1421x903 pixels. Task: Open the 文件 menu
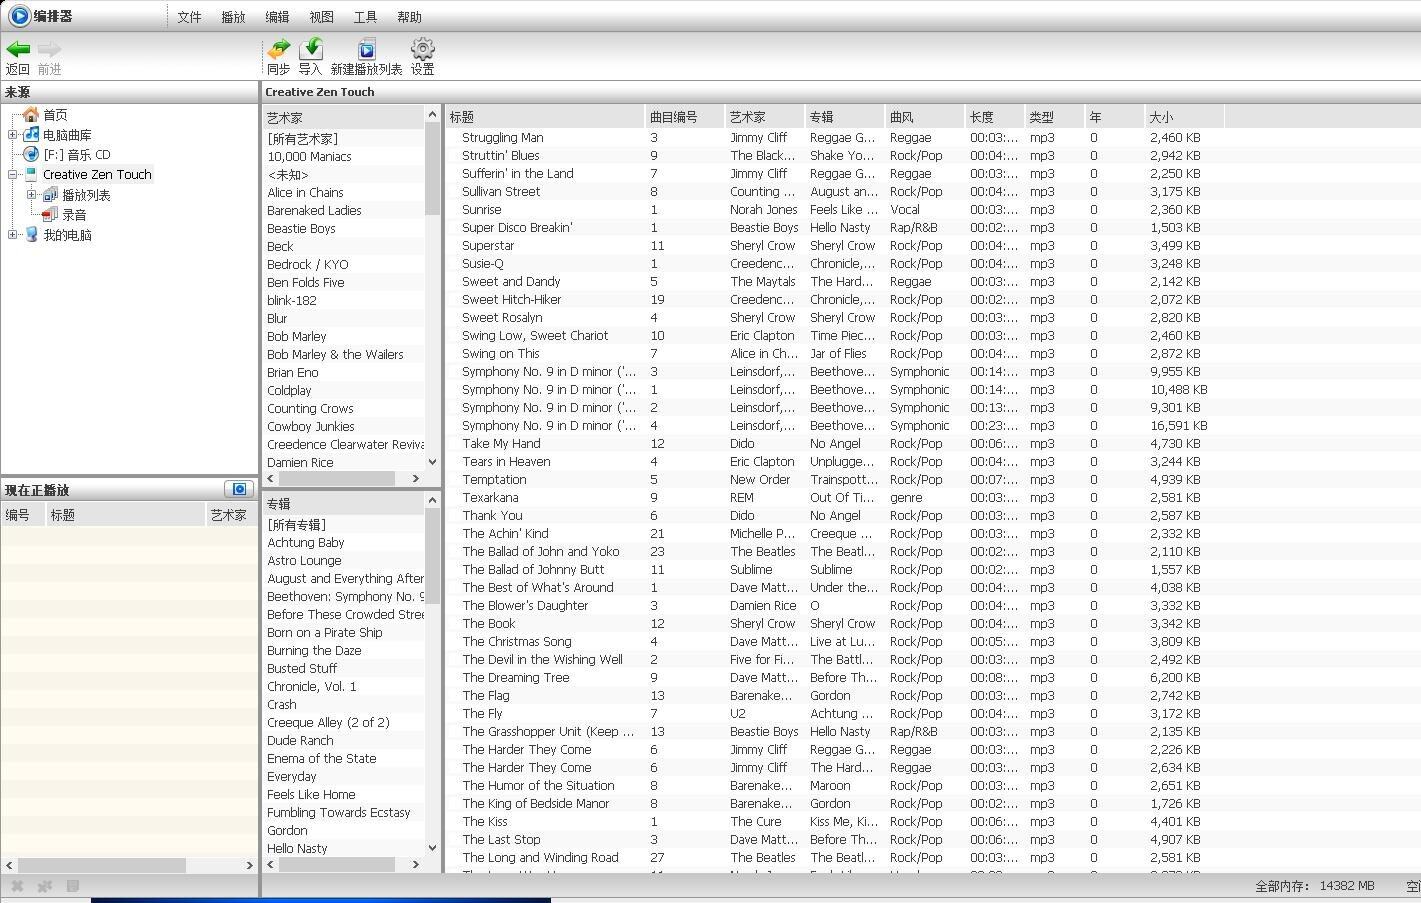tap(189, 17)
